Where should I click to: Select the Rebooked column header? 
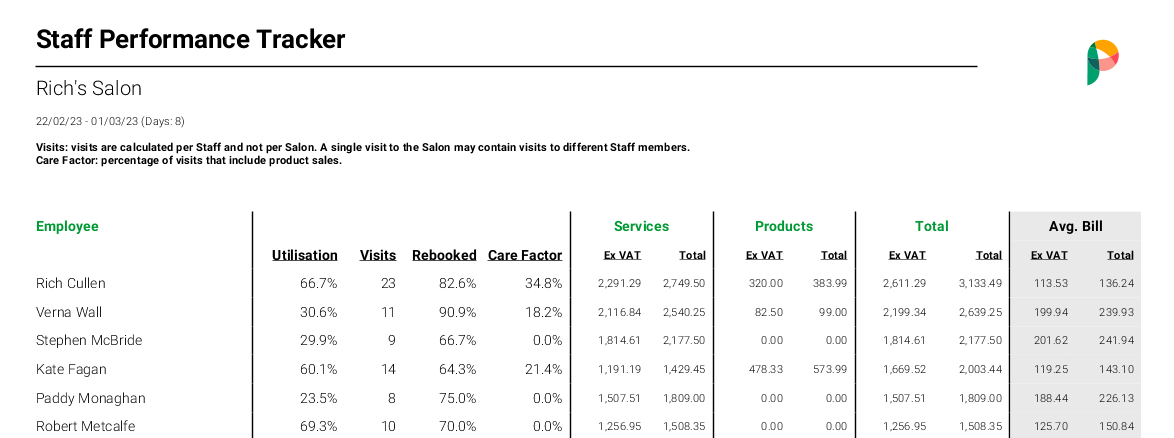(x=444, y=255)
